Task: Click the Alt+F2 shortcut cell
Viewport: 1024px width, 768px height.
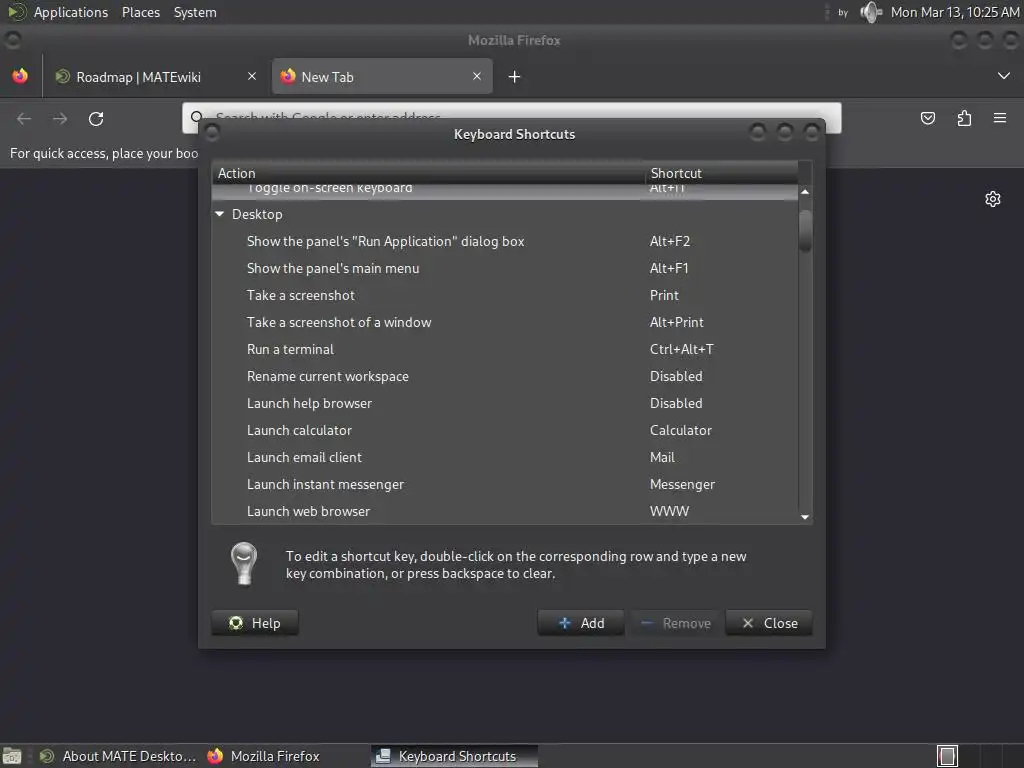Action: pos(669,242)
